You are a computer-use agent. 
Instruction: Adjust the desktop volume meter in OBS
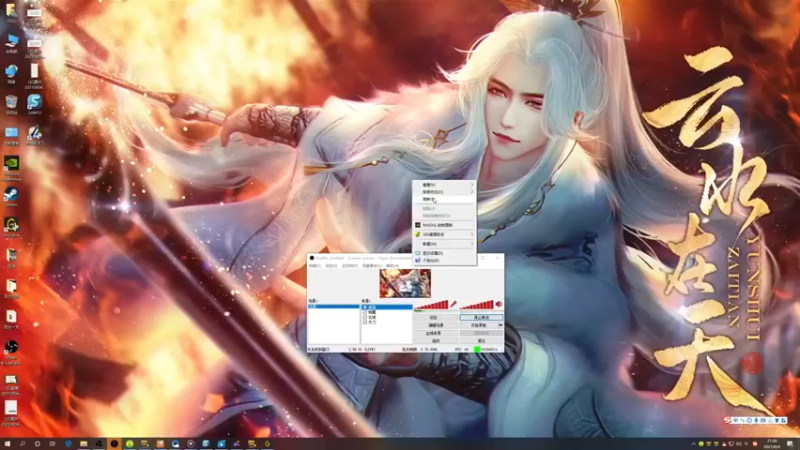(477, 305)
